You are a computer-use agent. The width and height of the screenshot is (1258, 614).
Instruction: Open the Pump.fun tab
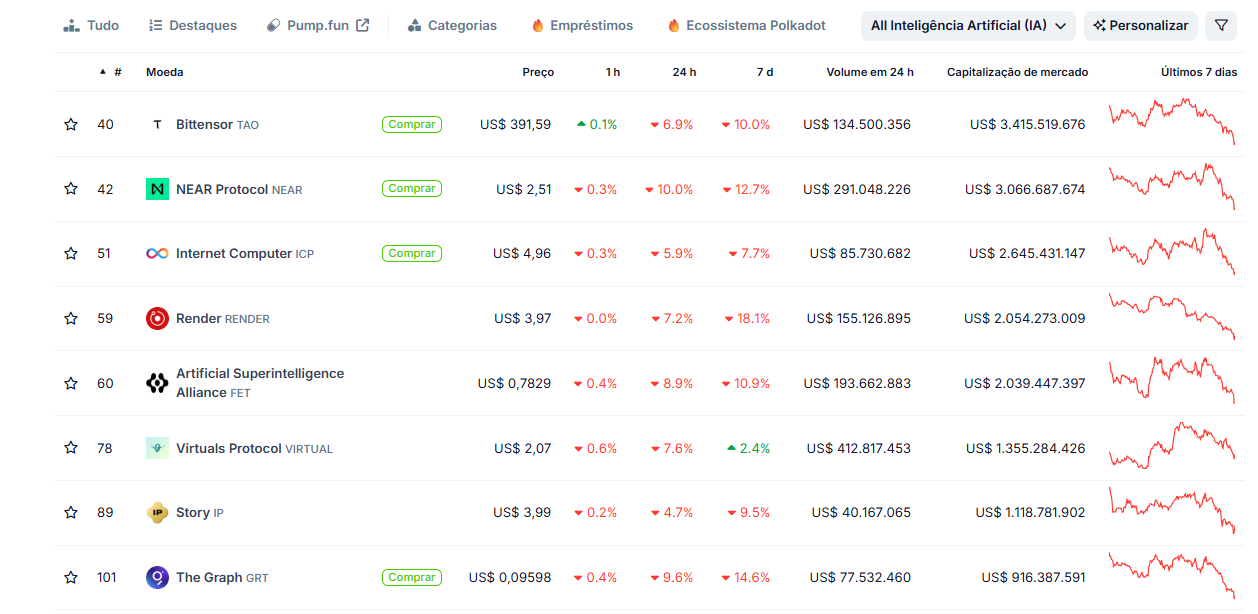318,25
